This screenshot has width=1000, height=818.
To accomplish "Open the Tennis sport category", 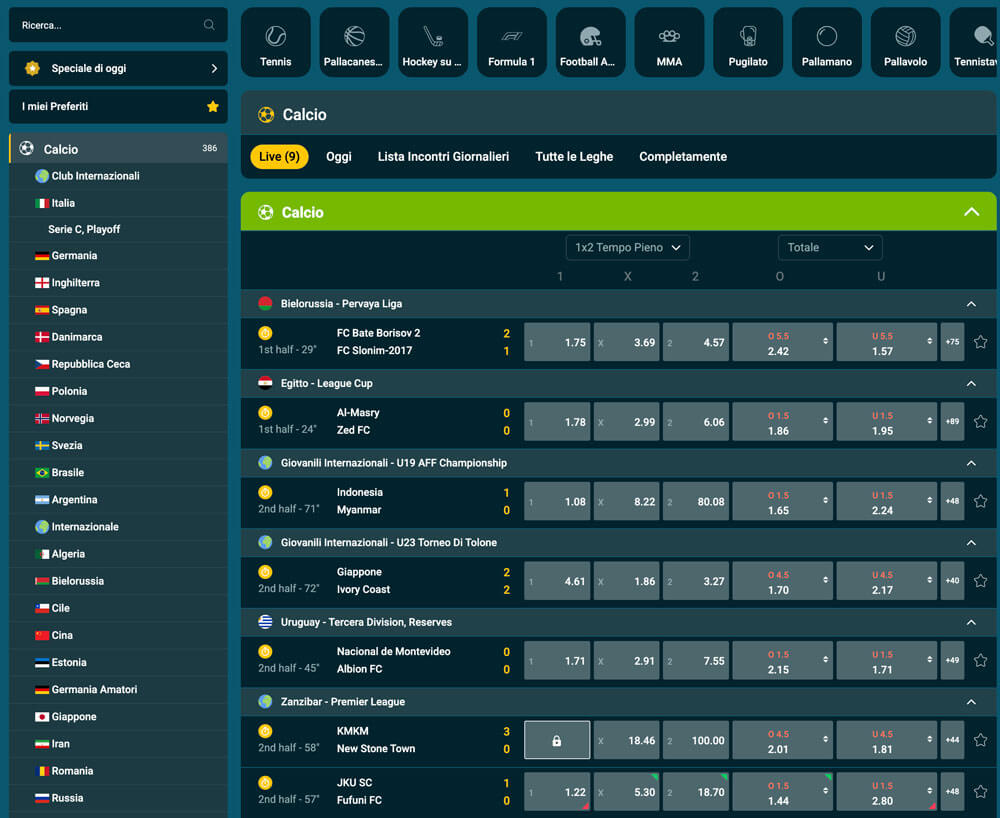I will (x=276, y=43).
